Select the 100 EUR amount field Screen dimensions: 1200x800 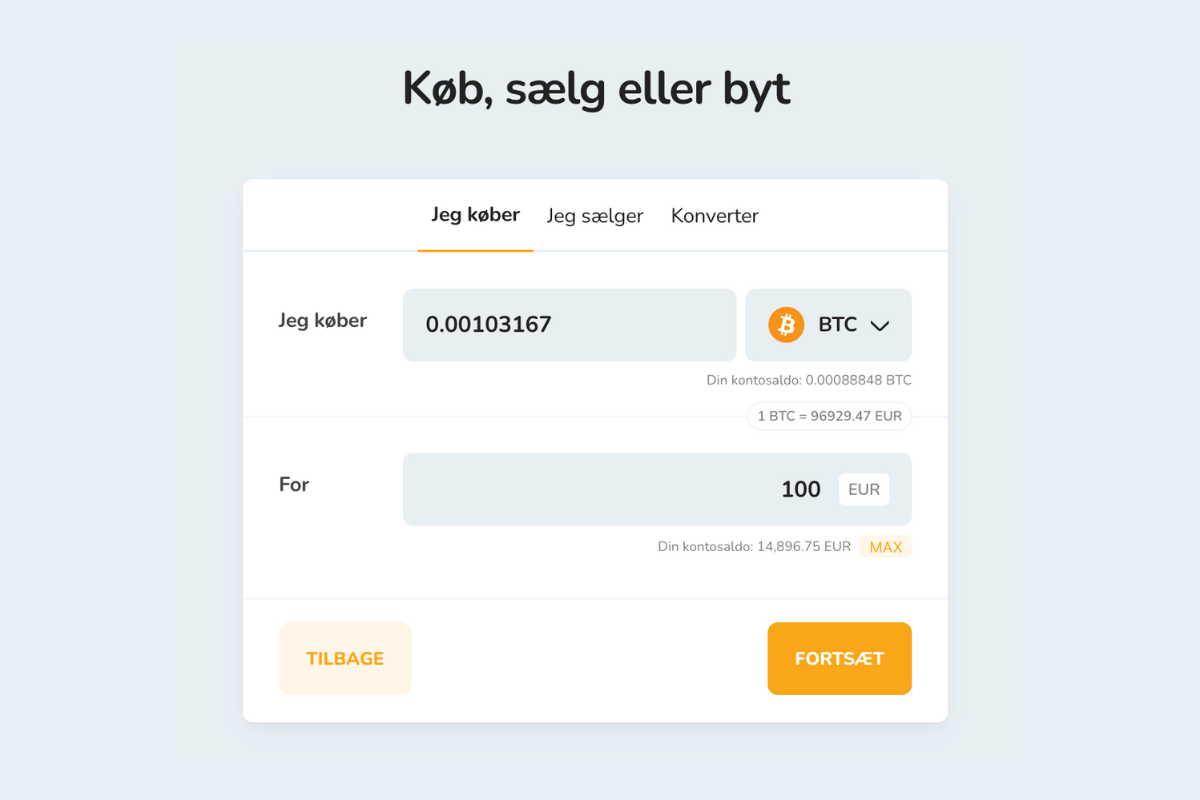657,489
